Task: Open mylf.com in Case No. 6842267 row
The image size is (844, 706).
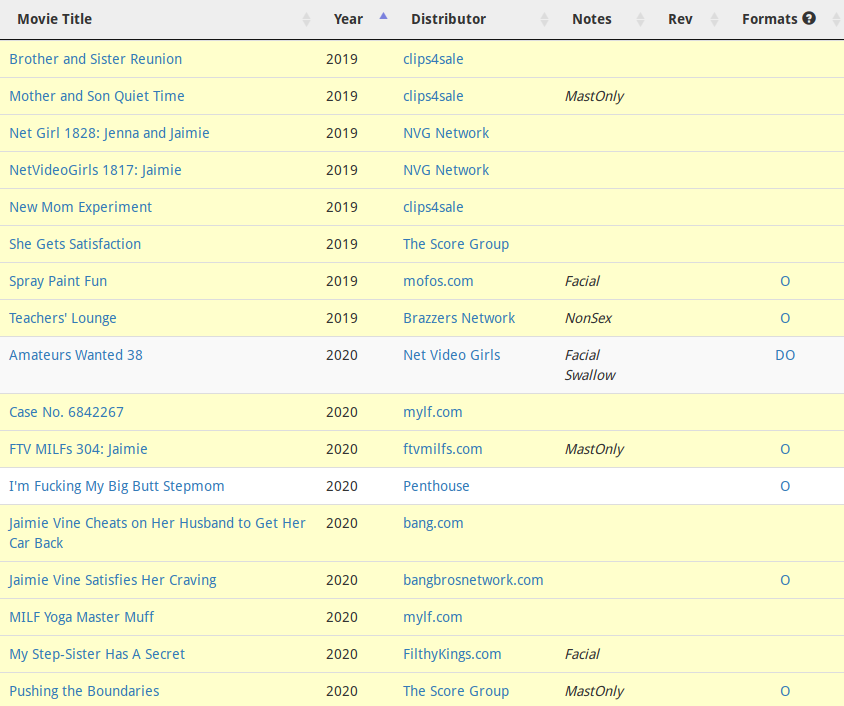Action: pyautogui.click(x=433, y=412)
